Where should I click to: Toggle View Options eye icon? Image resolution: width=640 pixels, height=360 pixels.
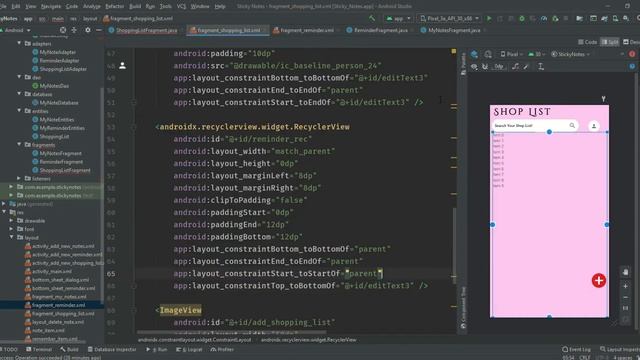click(474, 66)
